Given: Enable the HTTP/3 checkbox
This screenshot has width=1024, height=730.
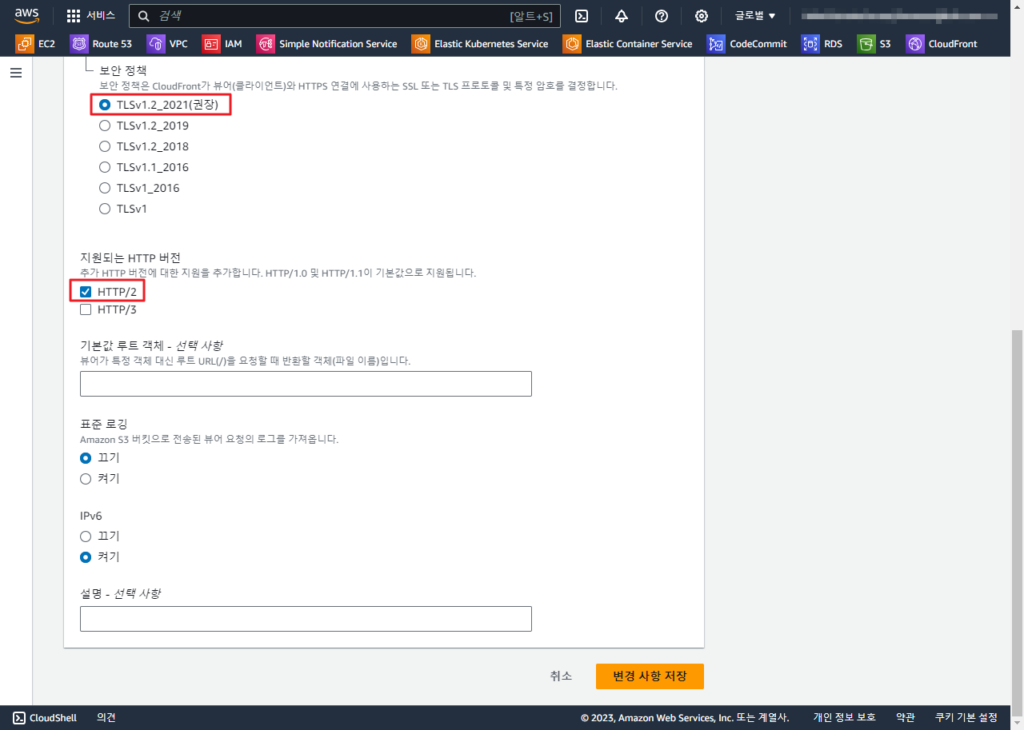Looking at the screenshot, I should (x=86, y=309).
